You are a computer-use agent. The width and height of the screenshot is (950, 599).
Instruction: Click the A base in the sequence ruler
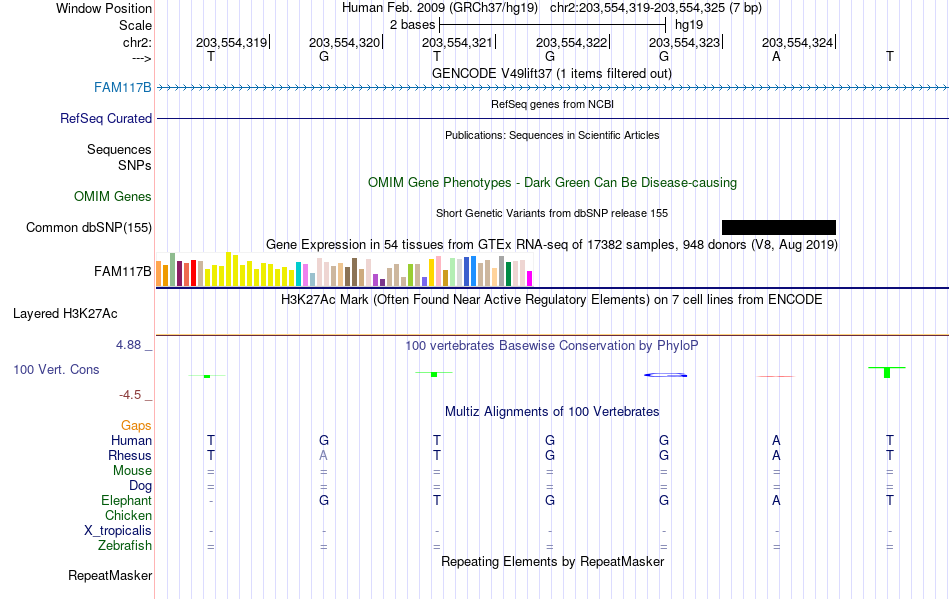[776, 57]
